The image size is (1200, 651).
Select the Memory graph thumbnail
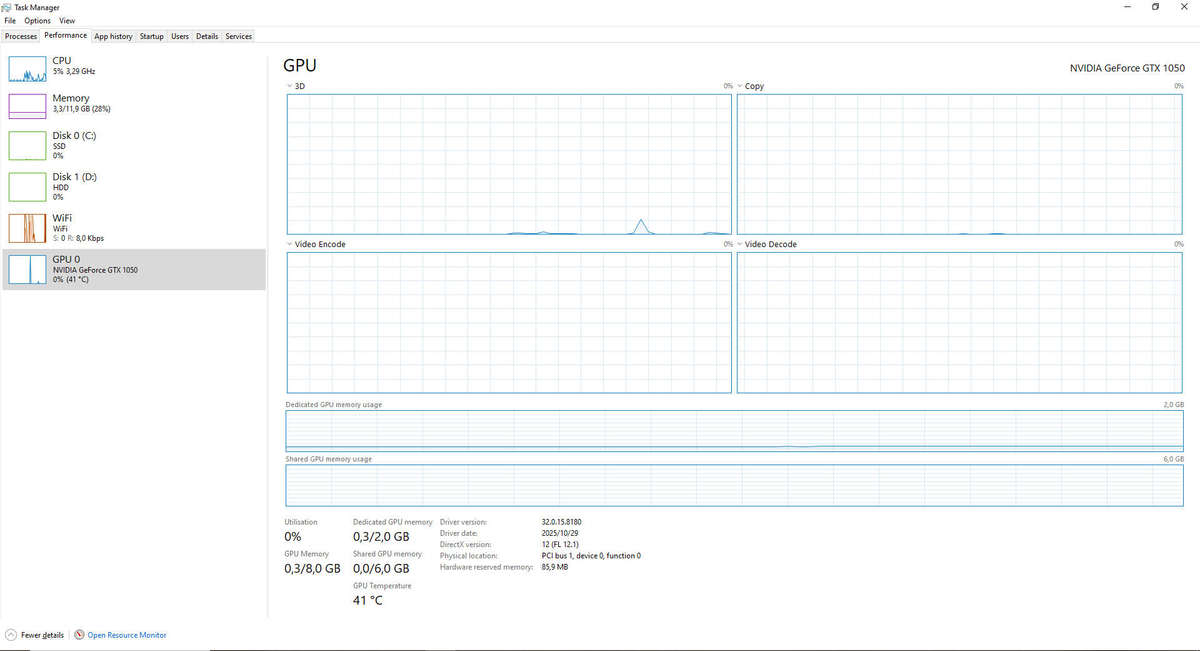(28, 106)
